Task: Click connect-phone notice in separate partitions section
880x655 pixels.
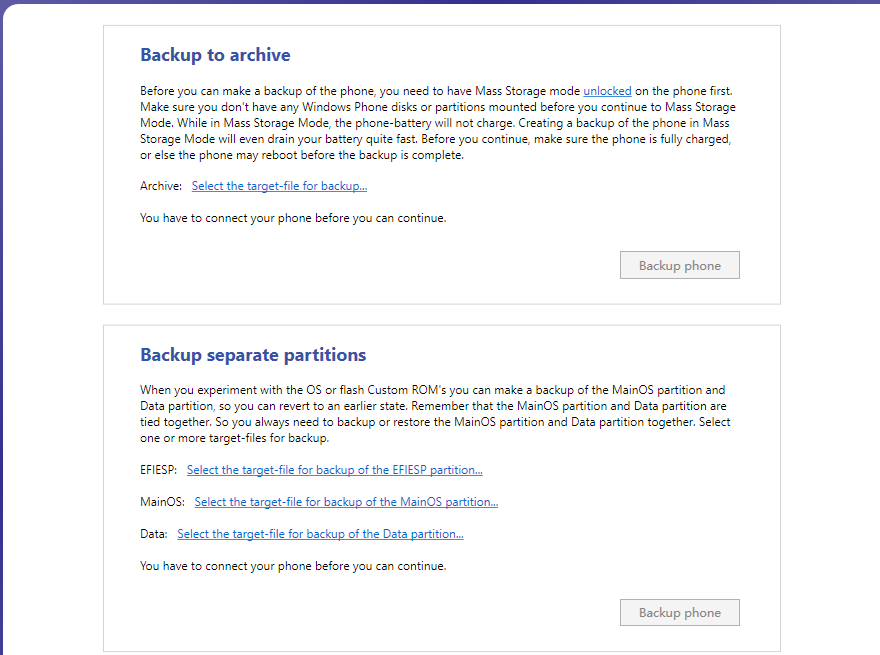Action: point(292,566)
